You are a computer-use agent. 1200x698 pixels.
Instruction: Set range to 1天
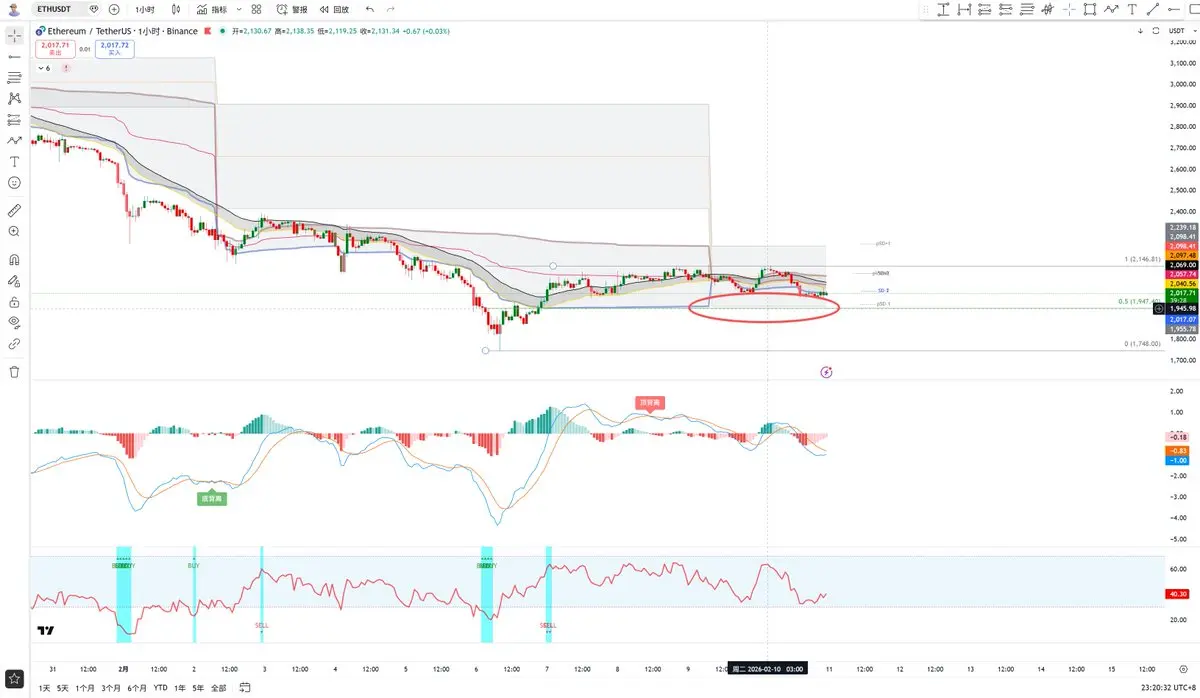pyautogui.click(x=43, y=688)
